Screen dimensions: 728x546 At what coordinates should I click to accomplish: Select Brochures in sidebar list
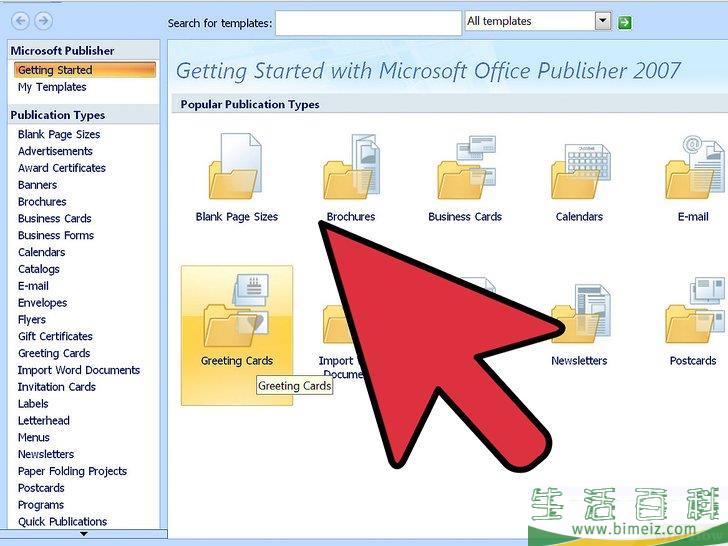pos(42,202)
